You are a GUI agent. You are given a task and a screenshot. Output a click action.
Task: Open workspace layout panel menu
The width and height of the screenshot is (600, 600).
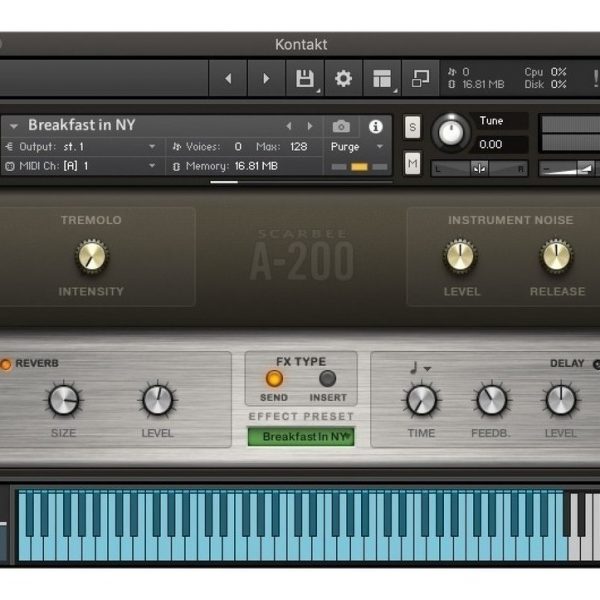pos(382,78)
